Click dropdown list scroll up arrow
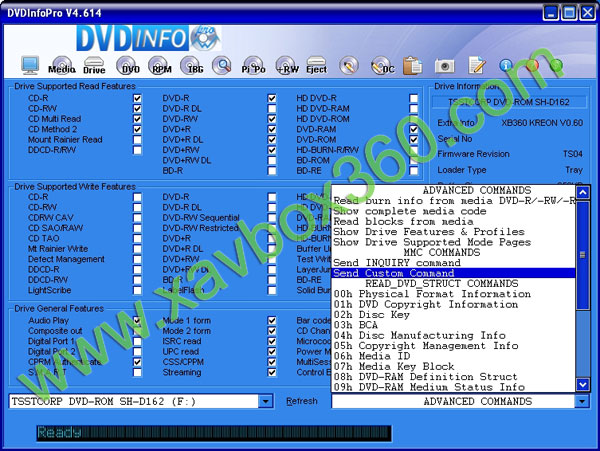The width and height of the screenshot is (600, 451). (x=582, y=192)
